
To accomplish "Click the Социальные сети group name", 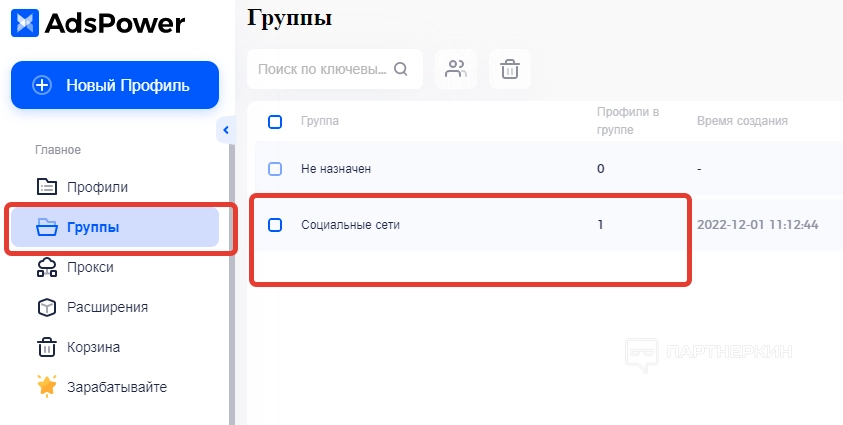I will [x=350, y=225].
